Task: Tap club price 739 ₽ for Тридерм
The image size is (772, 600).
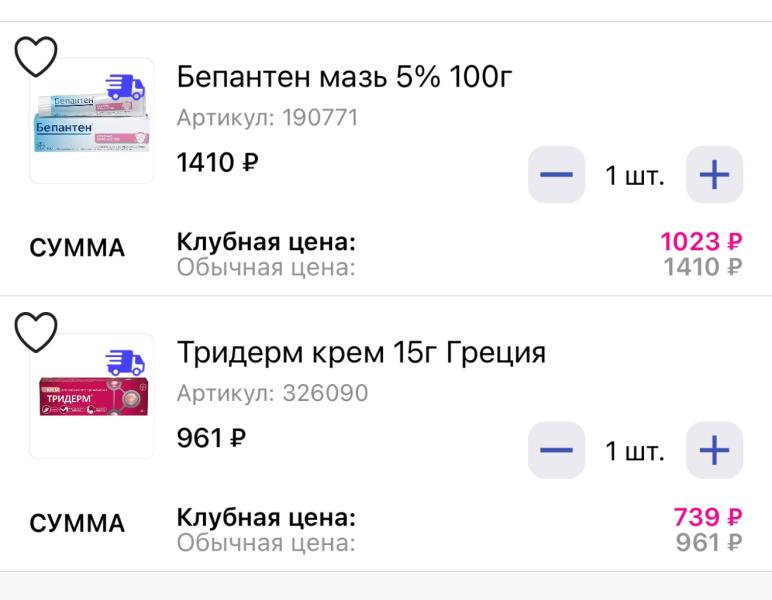Action: click(x=708, y=517)
